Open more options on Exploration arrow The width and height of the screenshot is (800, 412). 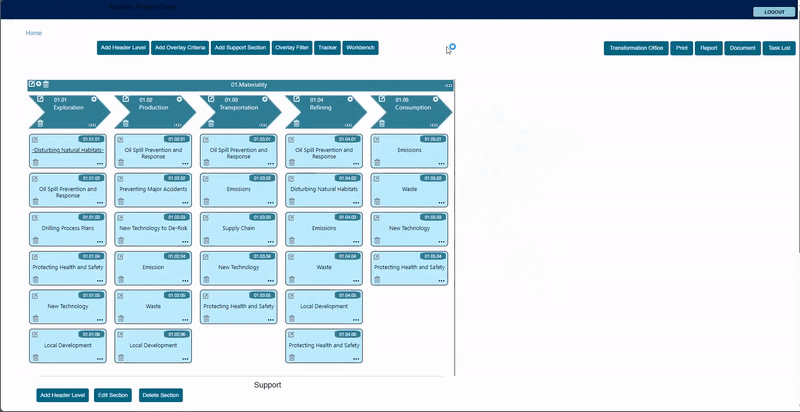pyautogui.click(x=92, y=125)
